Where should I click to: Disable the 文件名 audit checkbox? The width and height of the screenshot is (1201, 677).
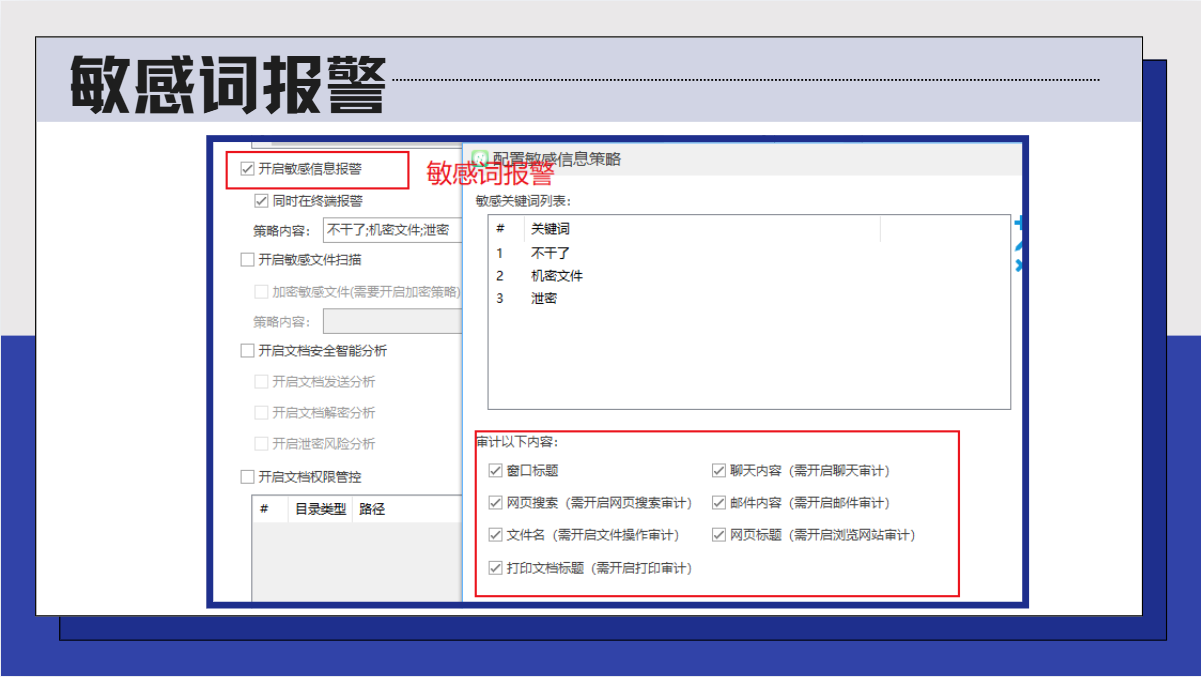pyautogui.click(x=495, y=535)
